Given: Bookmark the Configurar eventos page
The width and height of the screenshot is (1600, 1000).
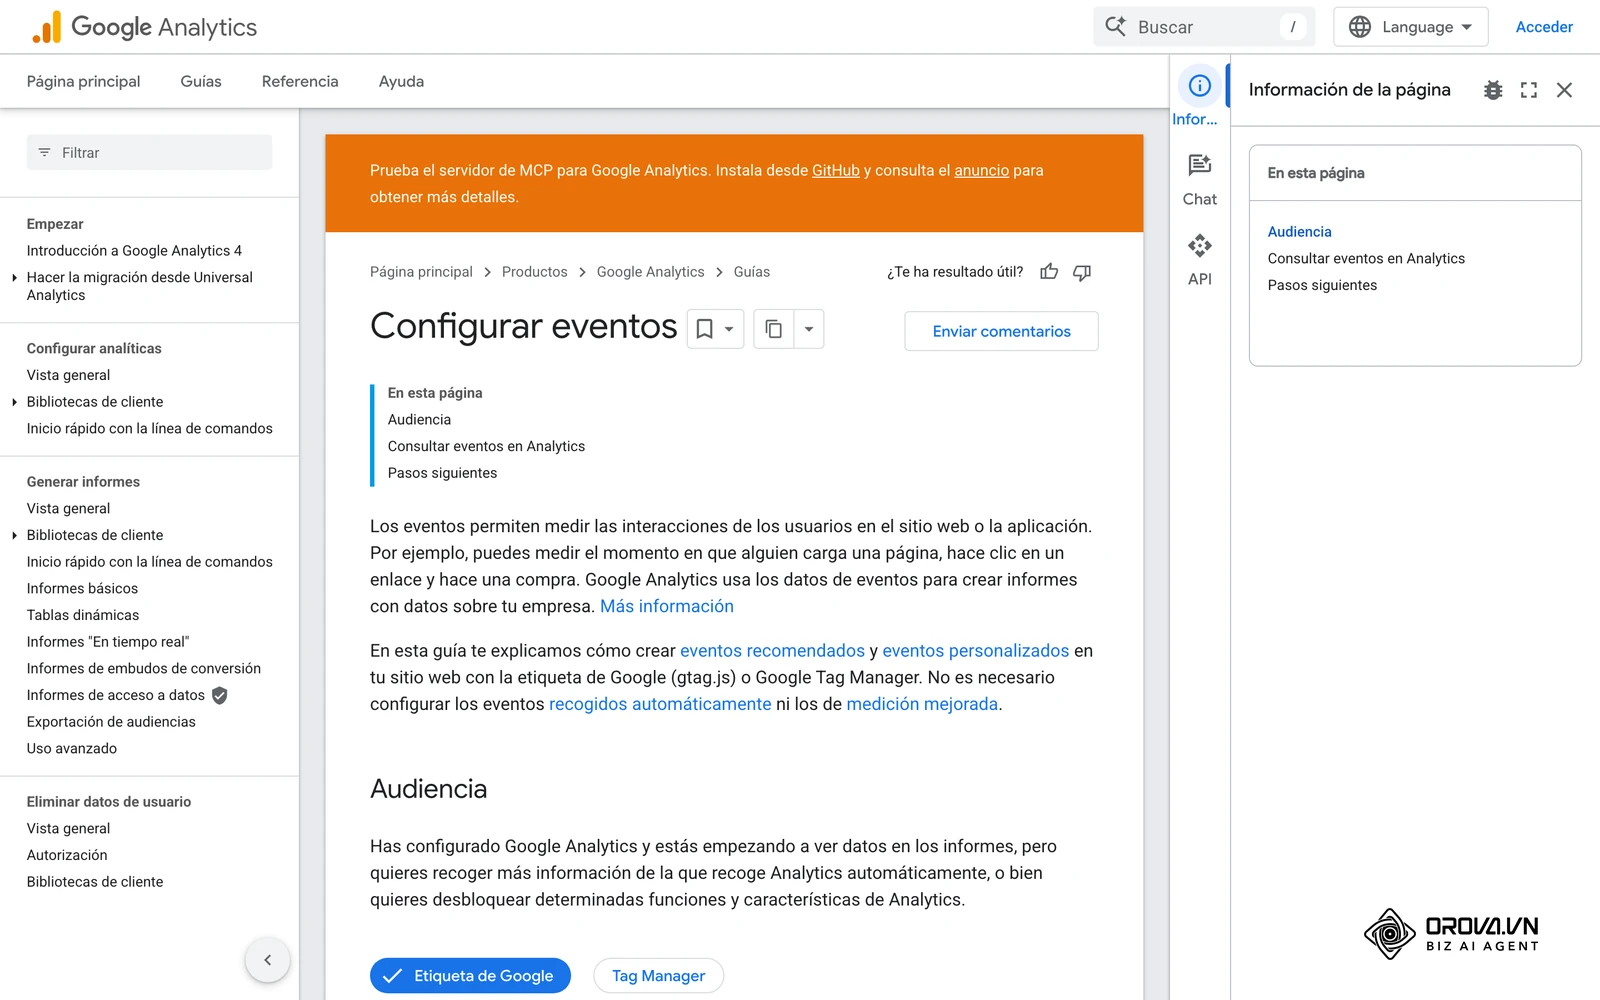Looking at the screenshot, I should click(x=704, y=329).
